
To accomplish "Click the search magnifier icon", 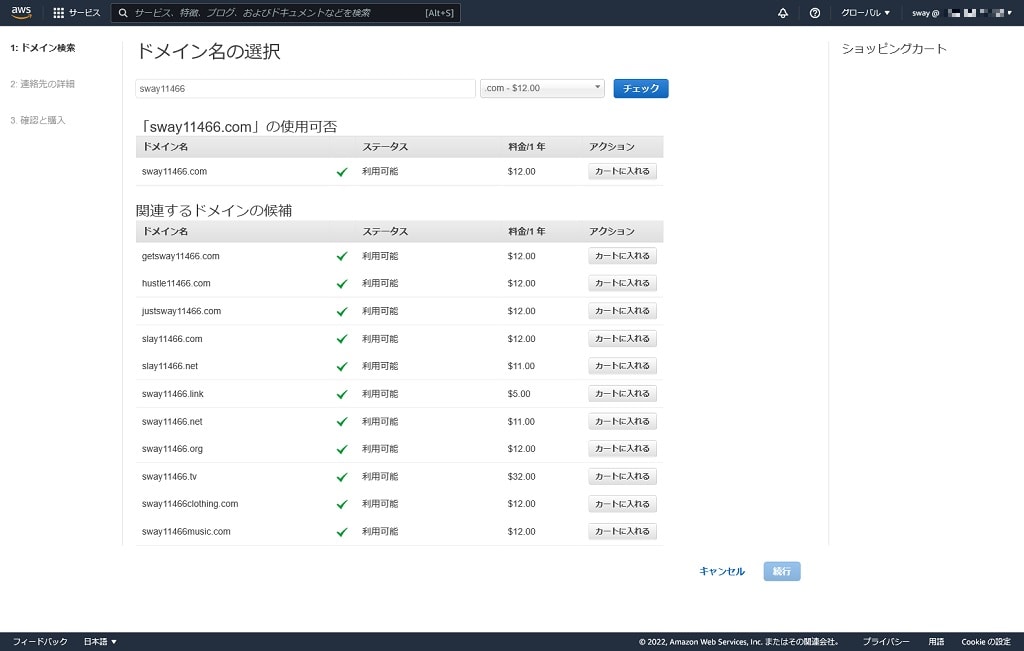I will (x=123, y=13).
